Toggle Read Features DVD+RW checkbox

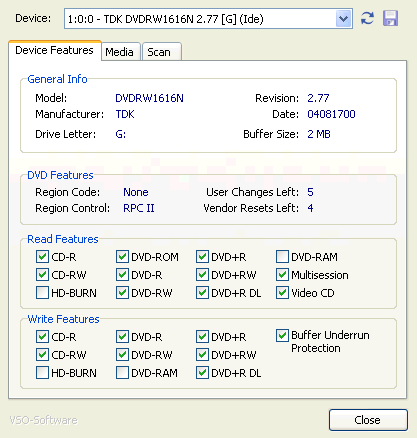tap(202, 275)
